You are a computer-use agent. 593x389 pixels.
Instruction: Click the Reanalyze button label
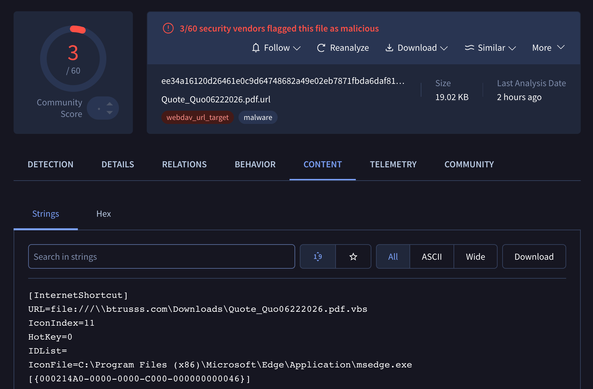point(349,48)
